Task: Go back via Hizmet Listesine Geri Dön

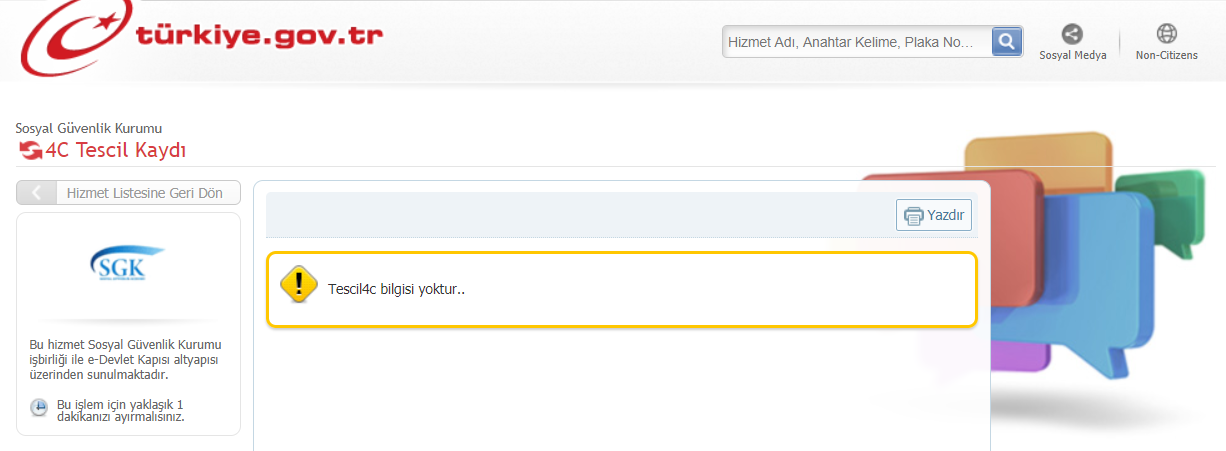Action: 144,193
